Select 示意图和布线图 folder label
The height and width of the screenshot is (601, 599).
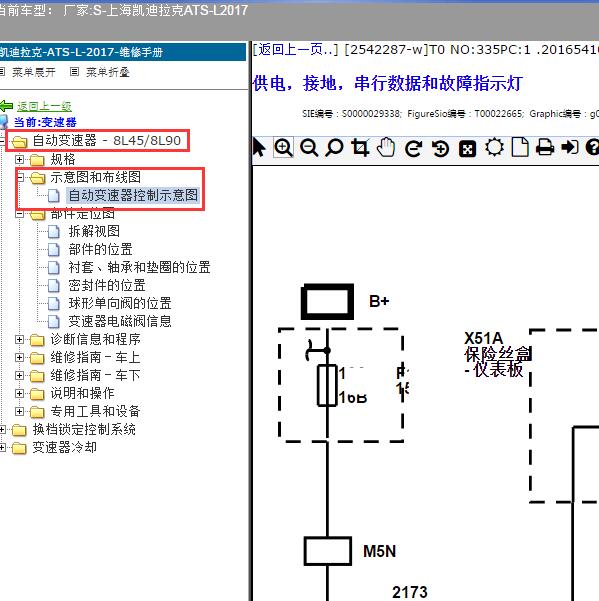pyautogui.click(x=95, y=177)
